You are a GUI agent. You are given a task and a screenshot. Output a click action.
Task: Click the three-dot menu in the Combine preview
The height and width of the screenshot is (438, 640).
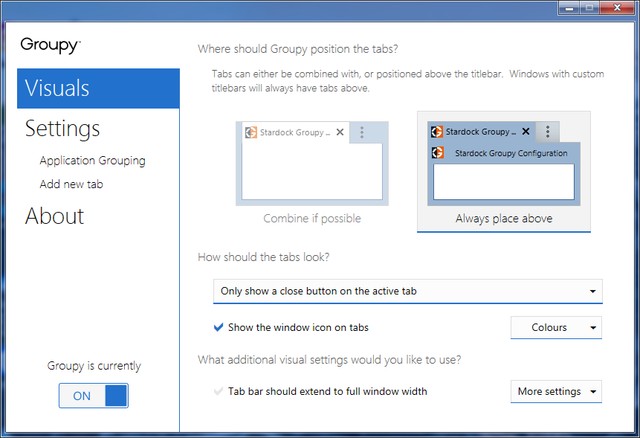362,132
